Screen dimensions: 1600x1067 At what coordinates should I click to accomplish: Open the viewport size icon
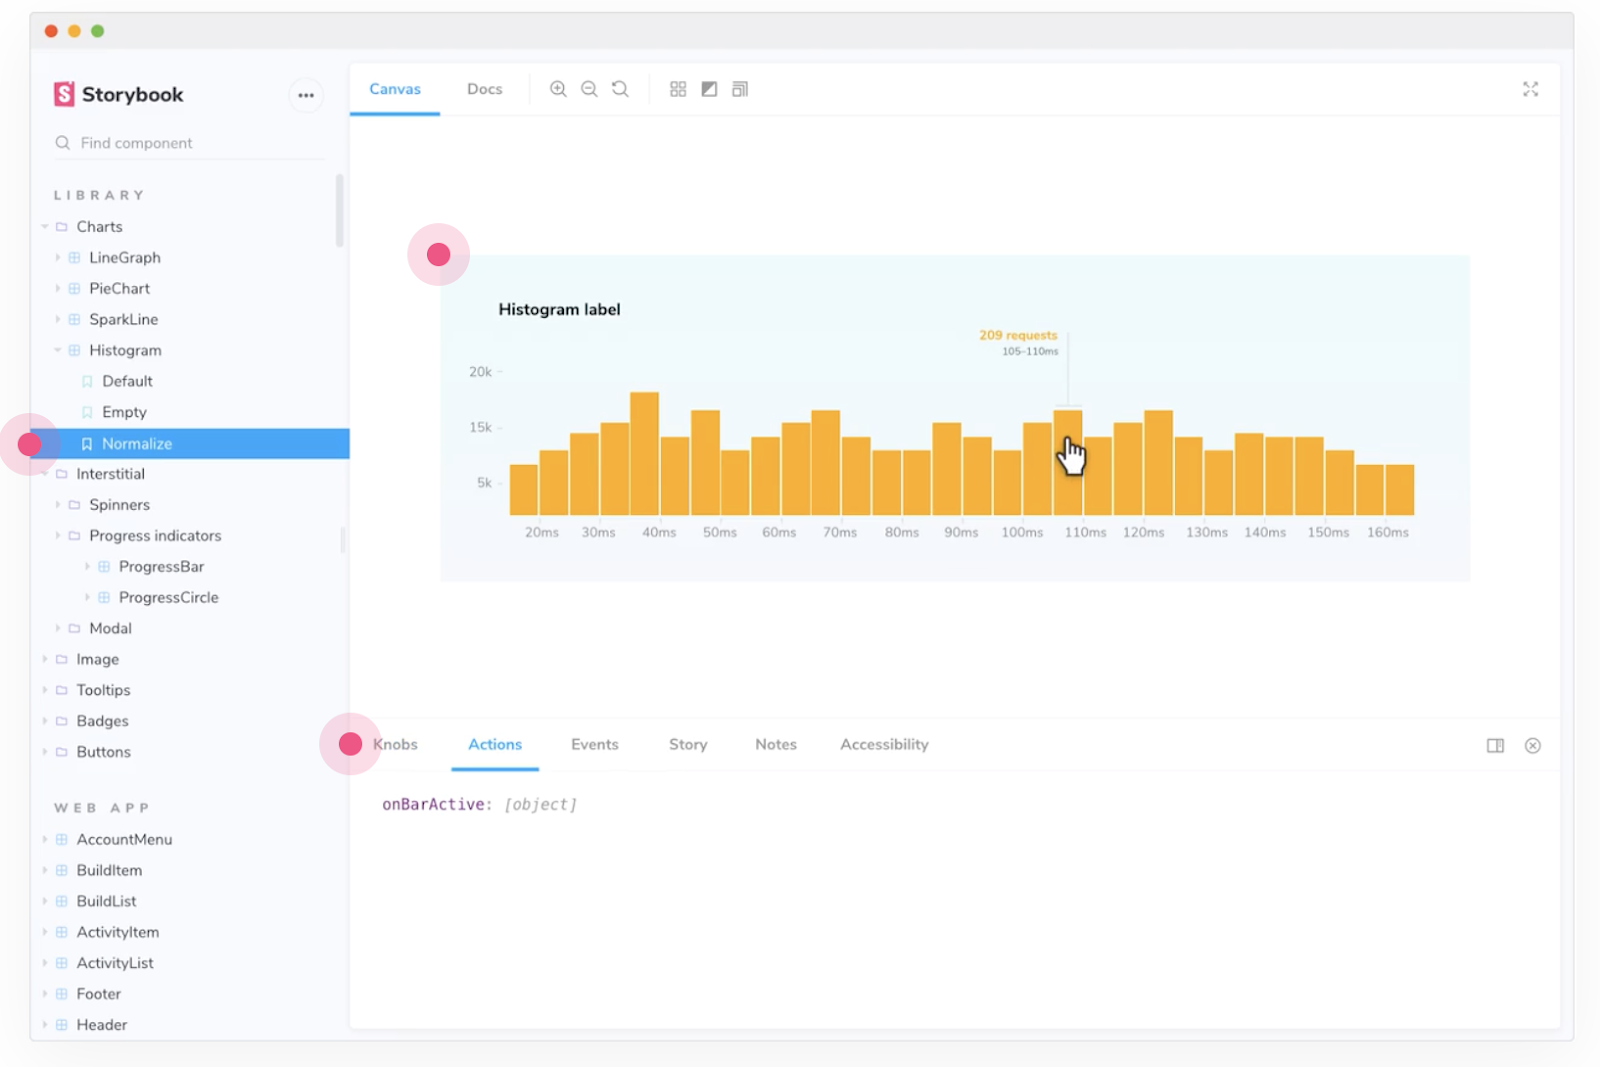tap(740, 89)
